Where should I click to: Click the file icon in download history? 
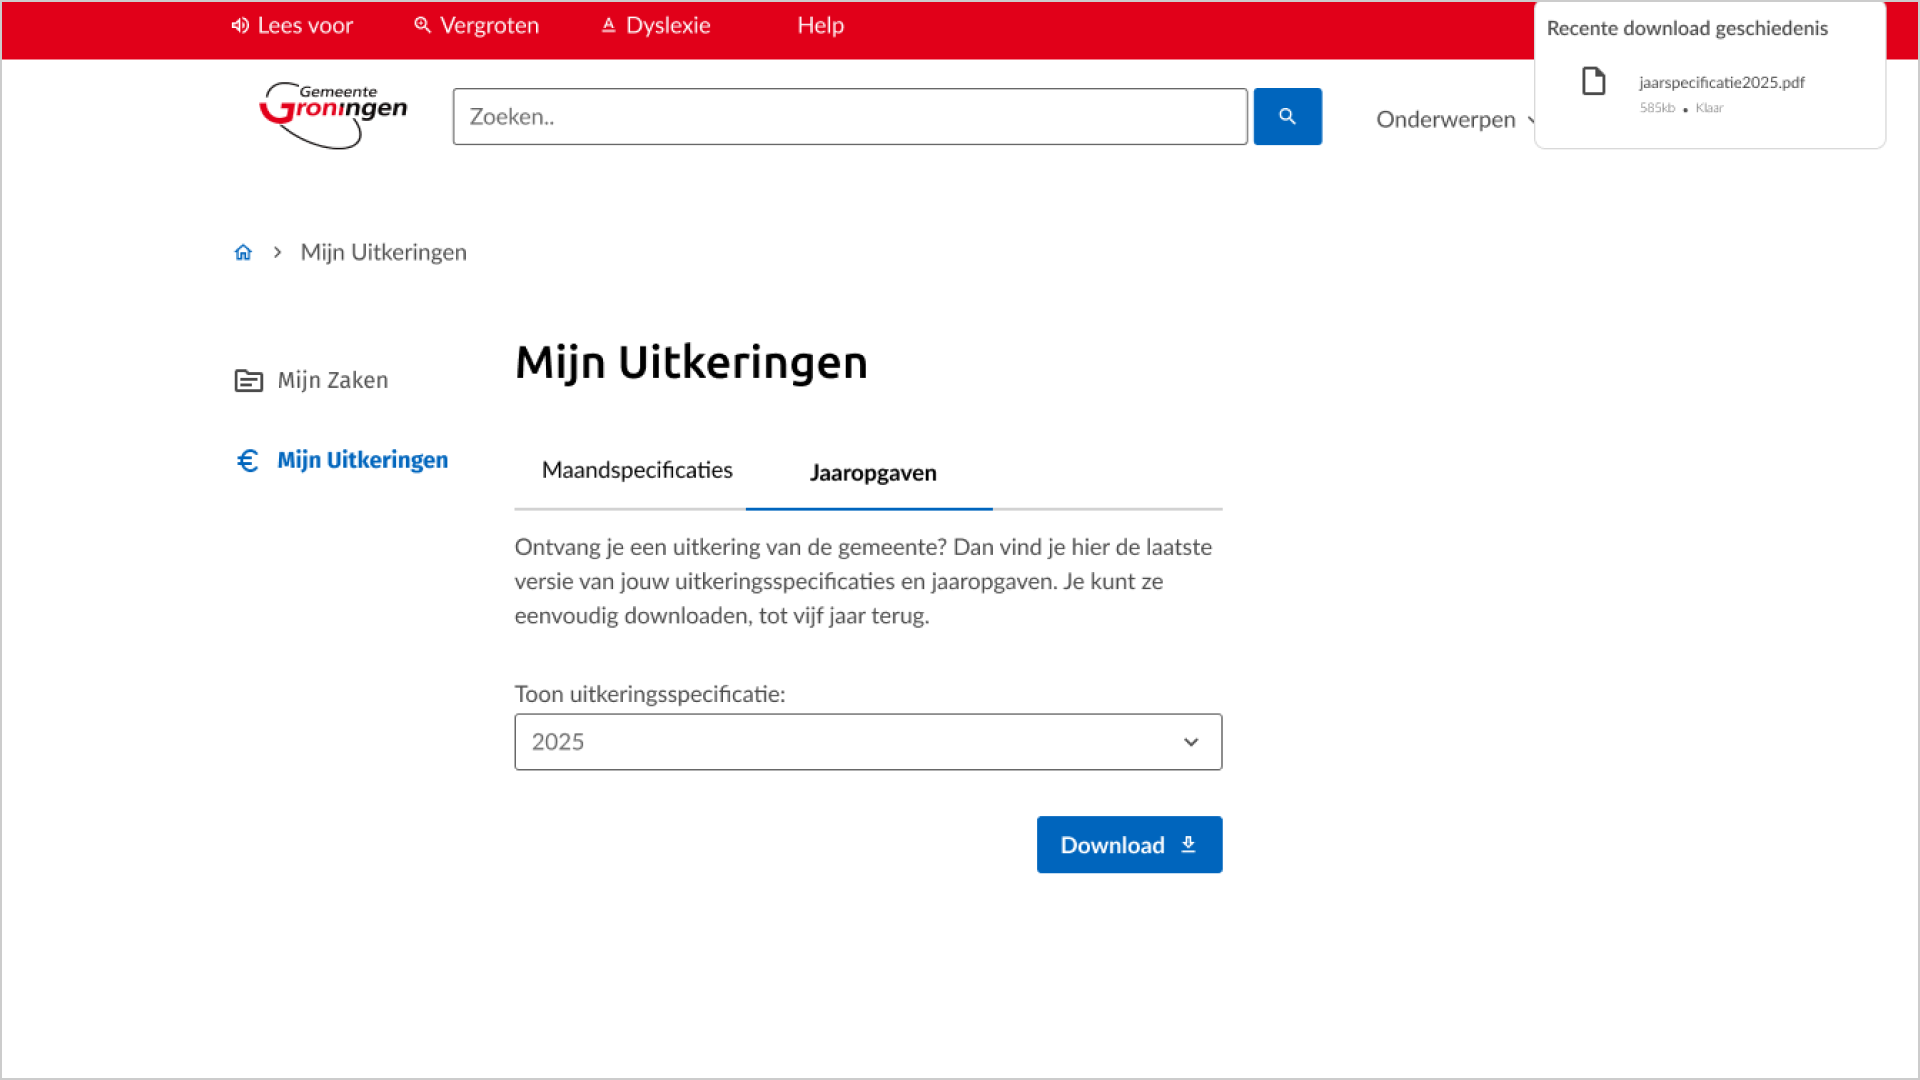coord(1593,81)
